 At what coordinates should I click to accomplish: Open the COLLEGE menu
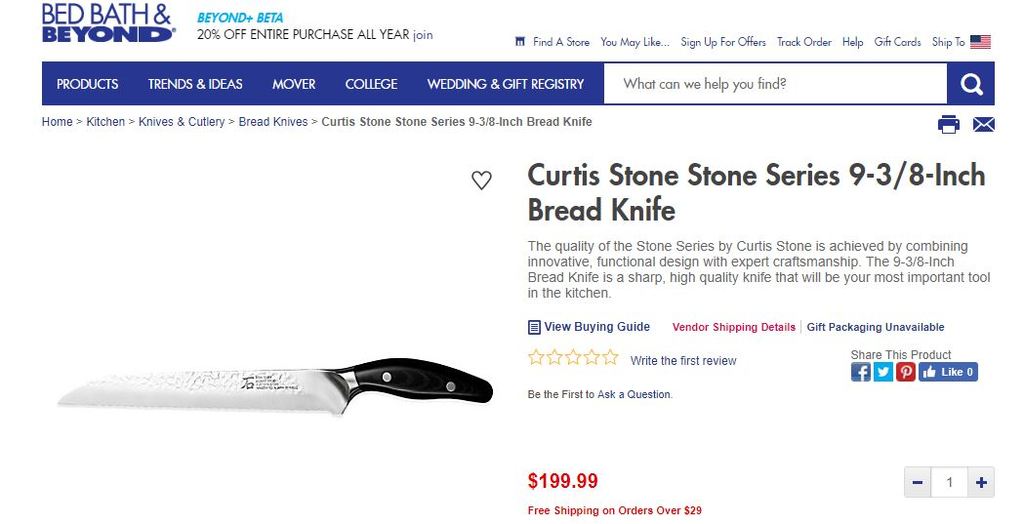(371, 84)
